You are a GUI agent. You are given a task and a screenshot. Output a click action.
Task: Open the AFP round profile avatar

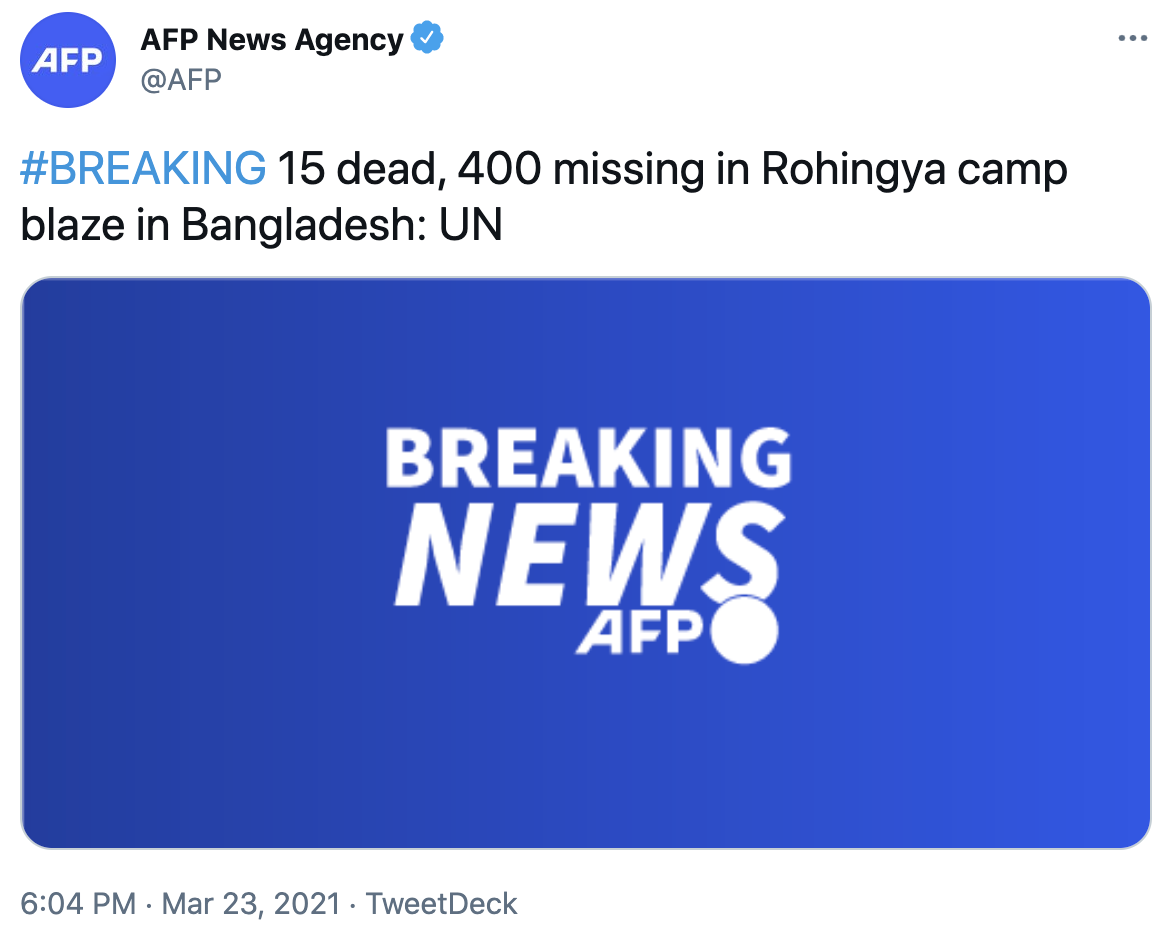point(68,61)
